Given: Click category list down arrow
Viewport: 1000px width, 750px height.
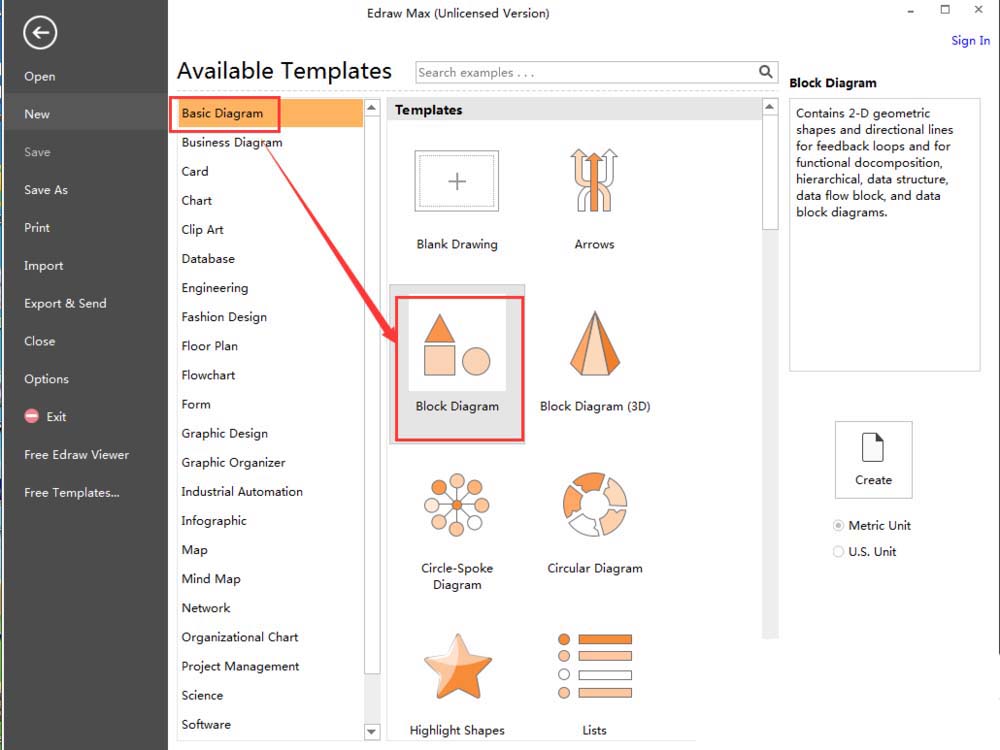Looking at the screenshot, I should click(x=372, y=732).
